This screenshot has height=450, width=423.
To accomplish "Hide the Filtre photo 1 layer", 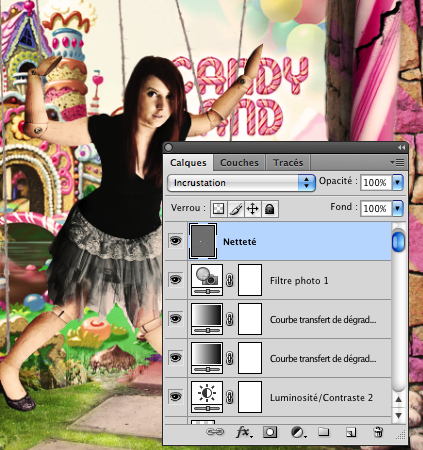I will click(x=176, y=280).
